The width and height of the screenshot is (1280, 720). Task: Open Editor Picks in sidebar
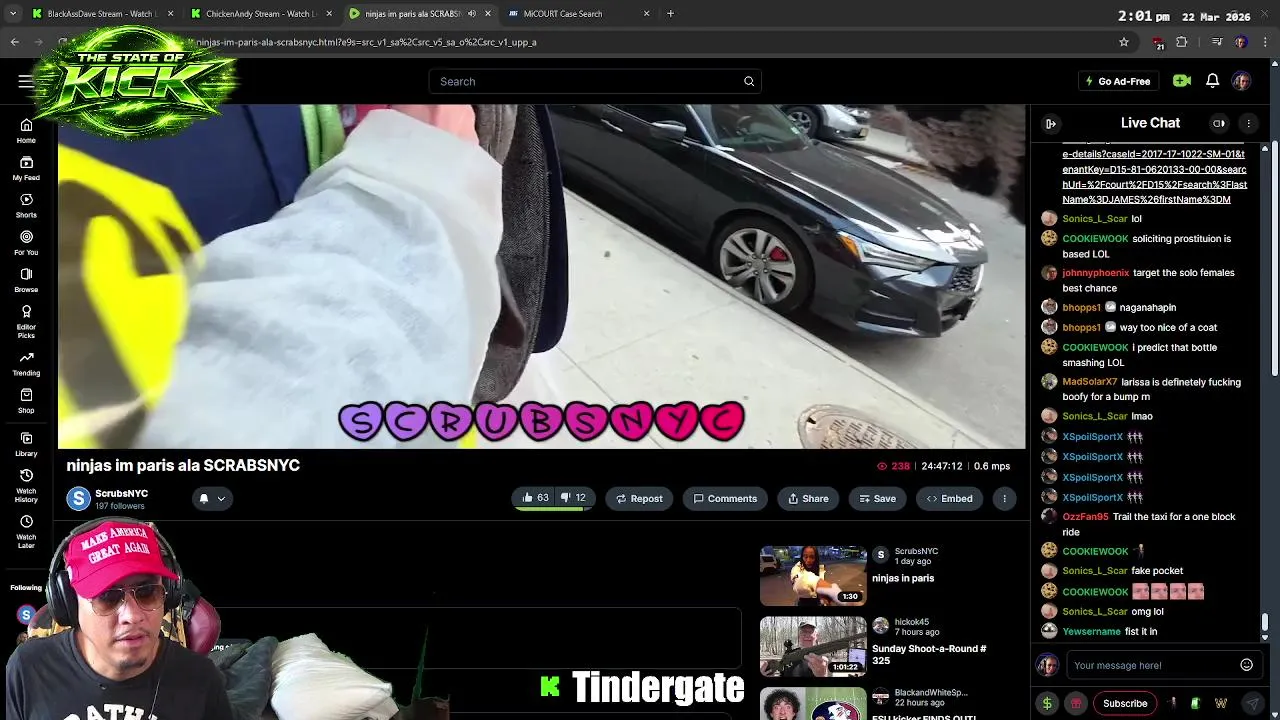coord(26,320)
